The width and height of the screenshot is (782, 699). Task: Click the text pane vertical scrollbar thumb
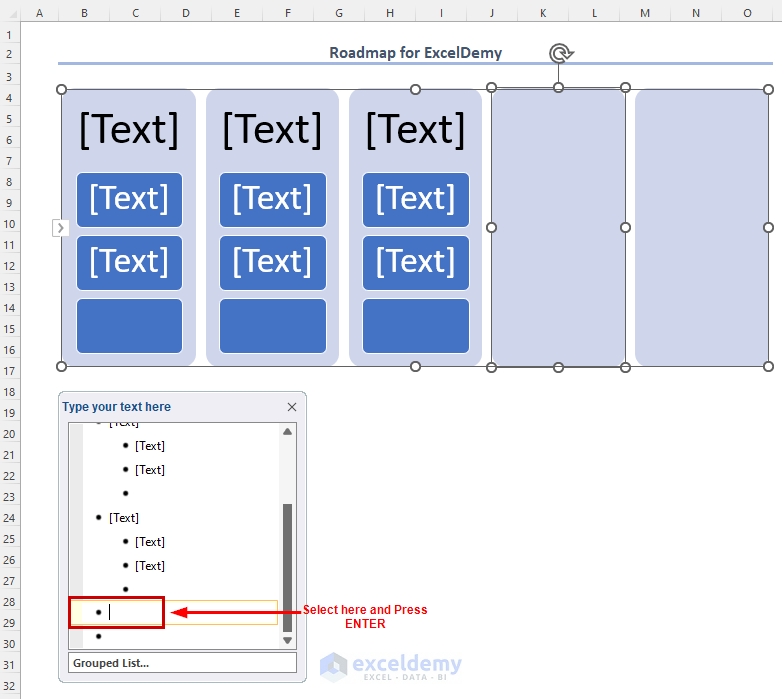pyautogui.click(x=287, y=567)
